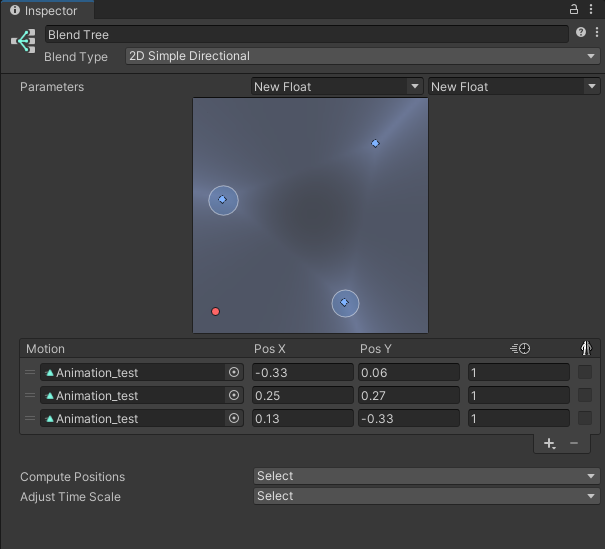This screenshot has width=605, height=549.
Task: Open the Compute Positions dropdown
Action: click(426, 476)
